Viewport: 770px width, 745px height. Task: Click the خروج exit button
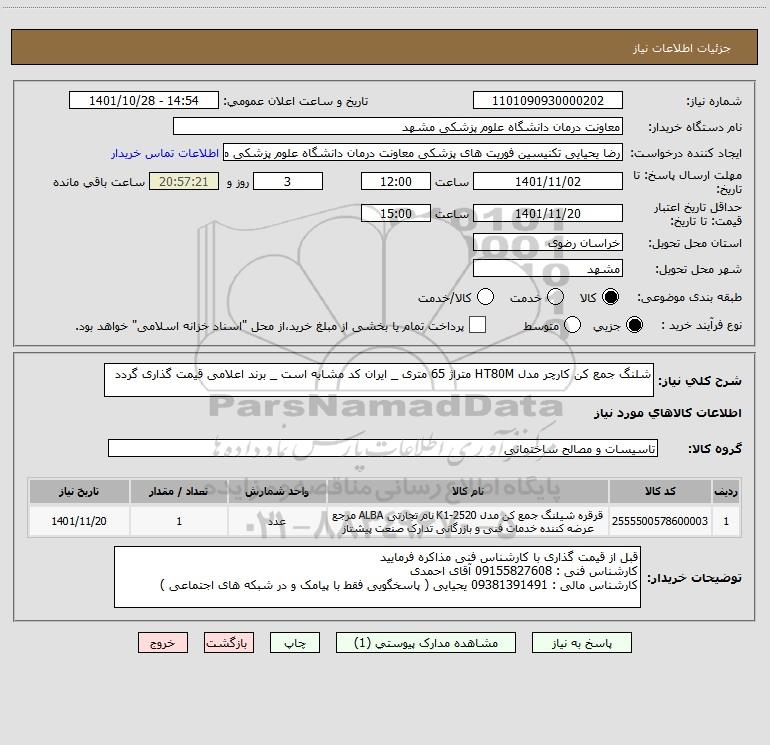coord(163,643)
